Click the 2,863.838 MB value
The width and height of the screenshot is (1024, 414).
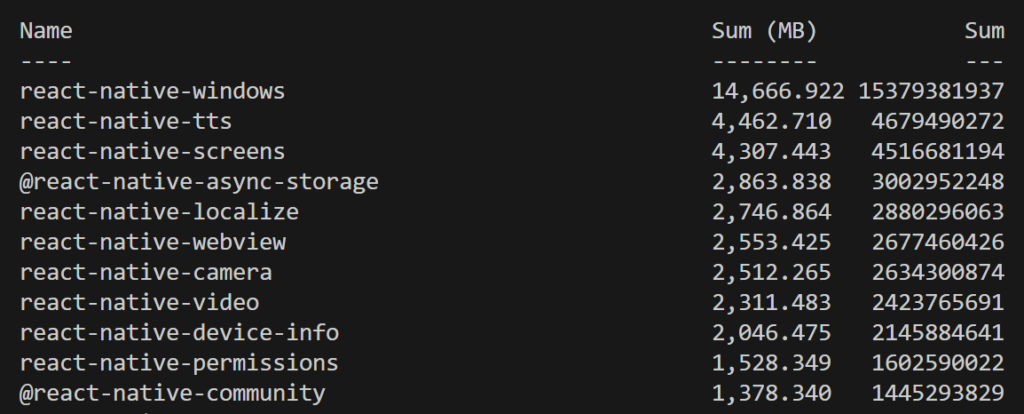pos(771,182)
